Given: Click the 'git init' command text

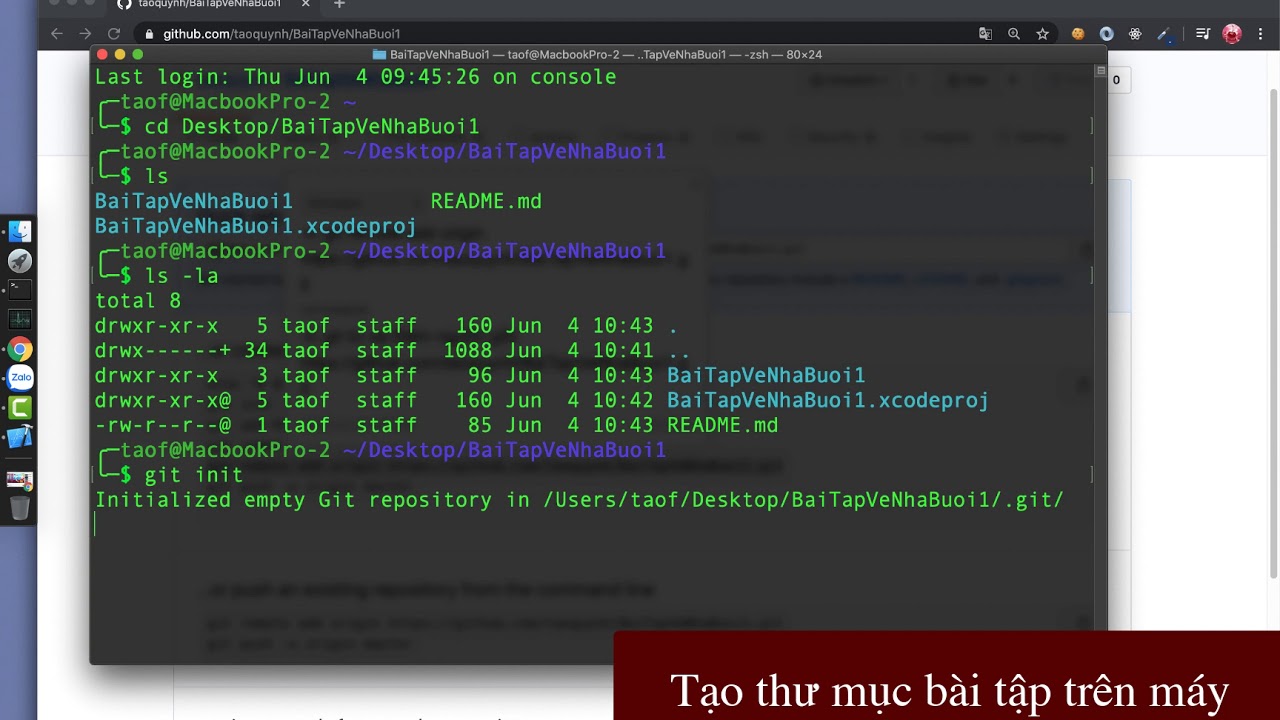Looking at the screenshot, I should (x=194, y=475).
